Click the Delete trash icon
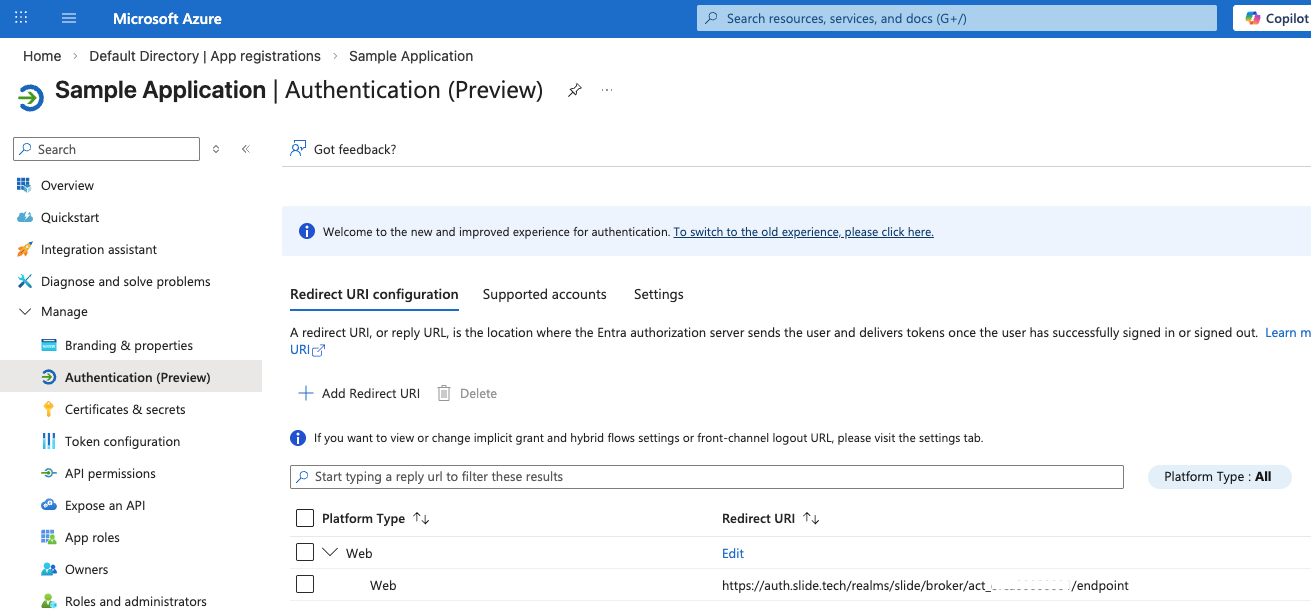Image resolution: width=1311 pixels, height=616 pixels. point(444,393)
